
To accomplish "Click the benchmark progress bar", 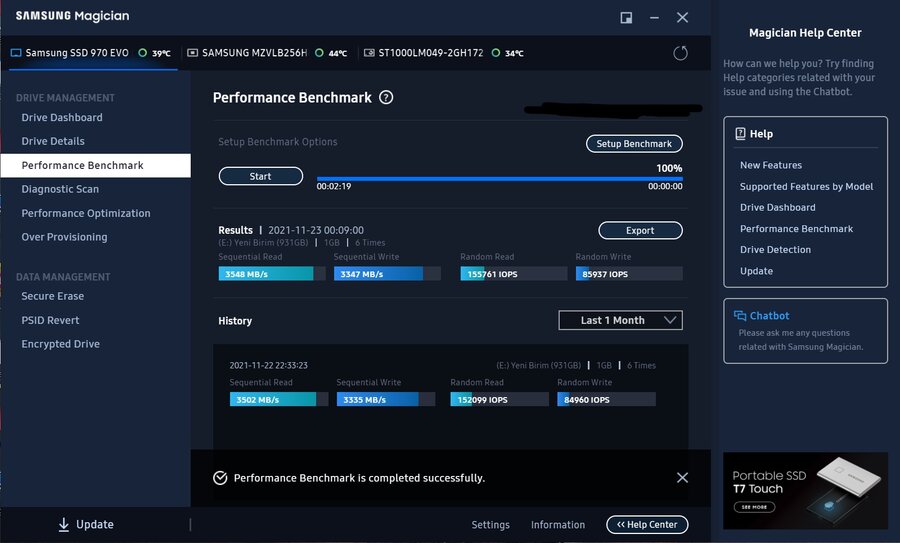I will point(499,179).
